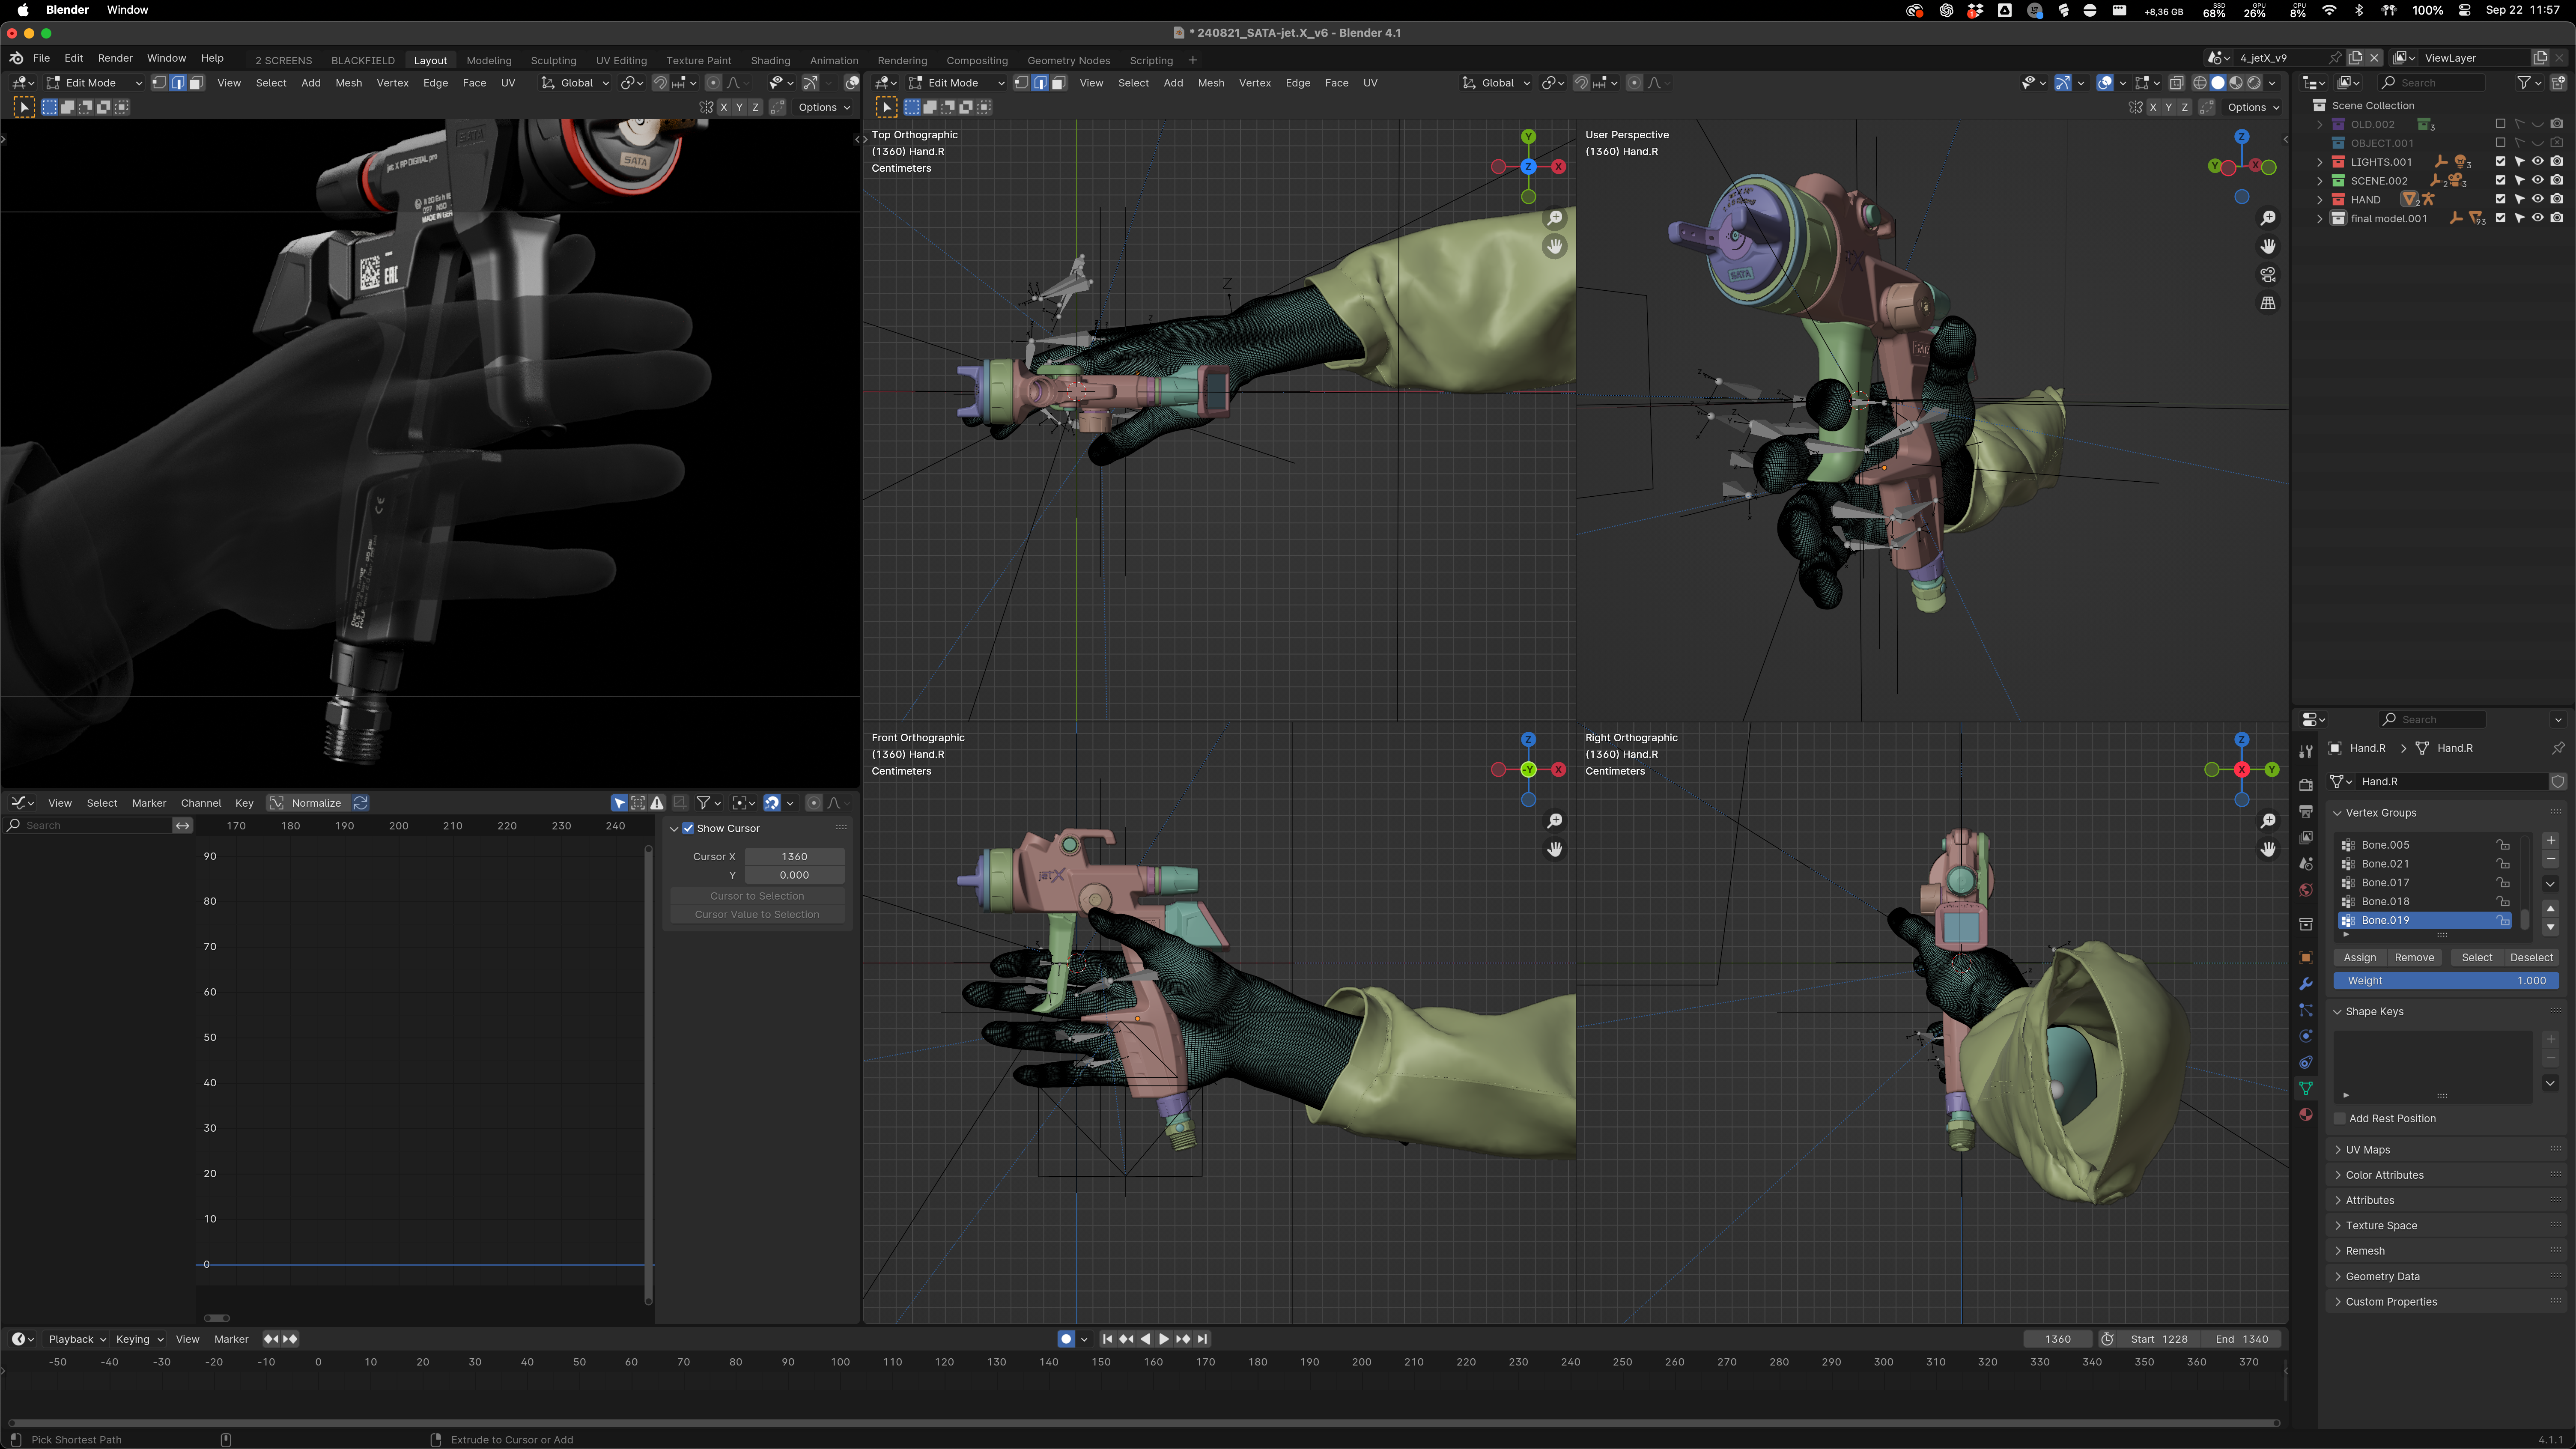2576x1449 pixels.
Task: Toggle camera view icon in User Perspective
Action: tap(2268, 274)
